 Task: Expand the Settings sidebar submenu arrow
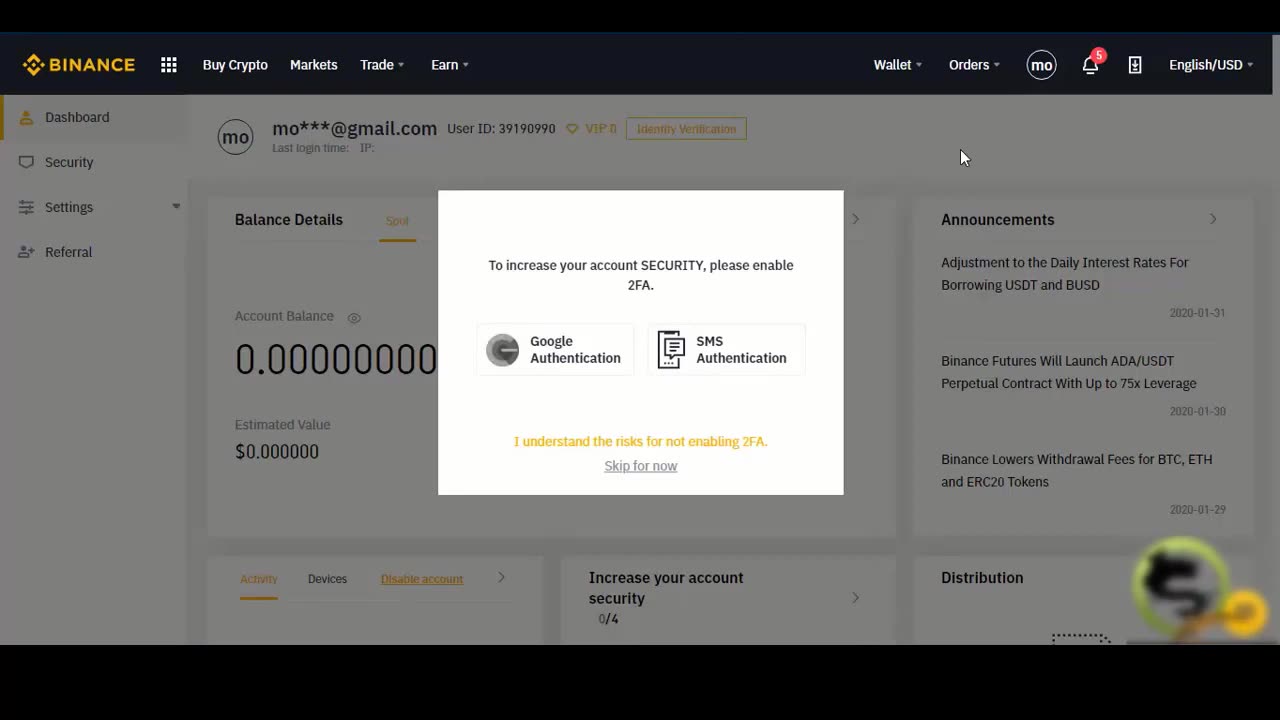176,207
